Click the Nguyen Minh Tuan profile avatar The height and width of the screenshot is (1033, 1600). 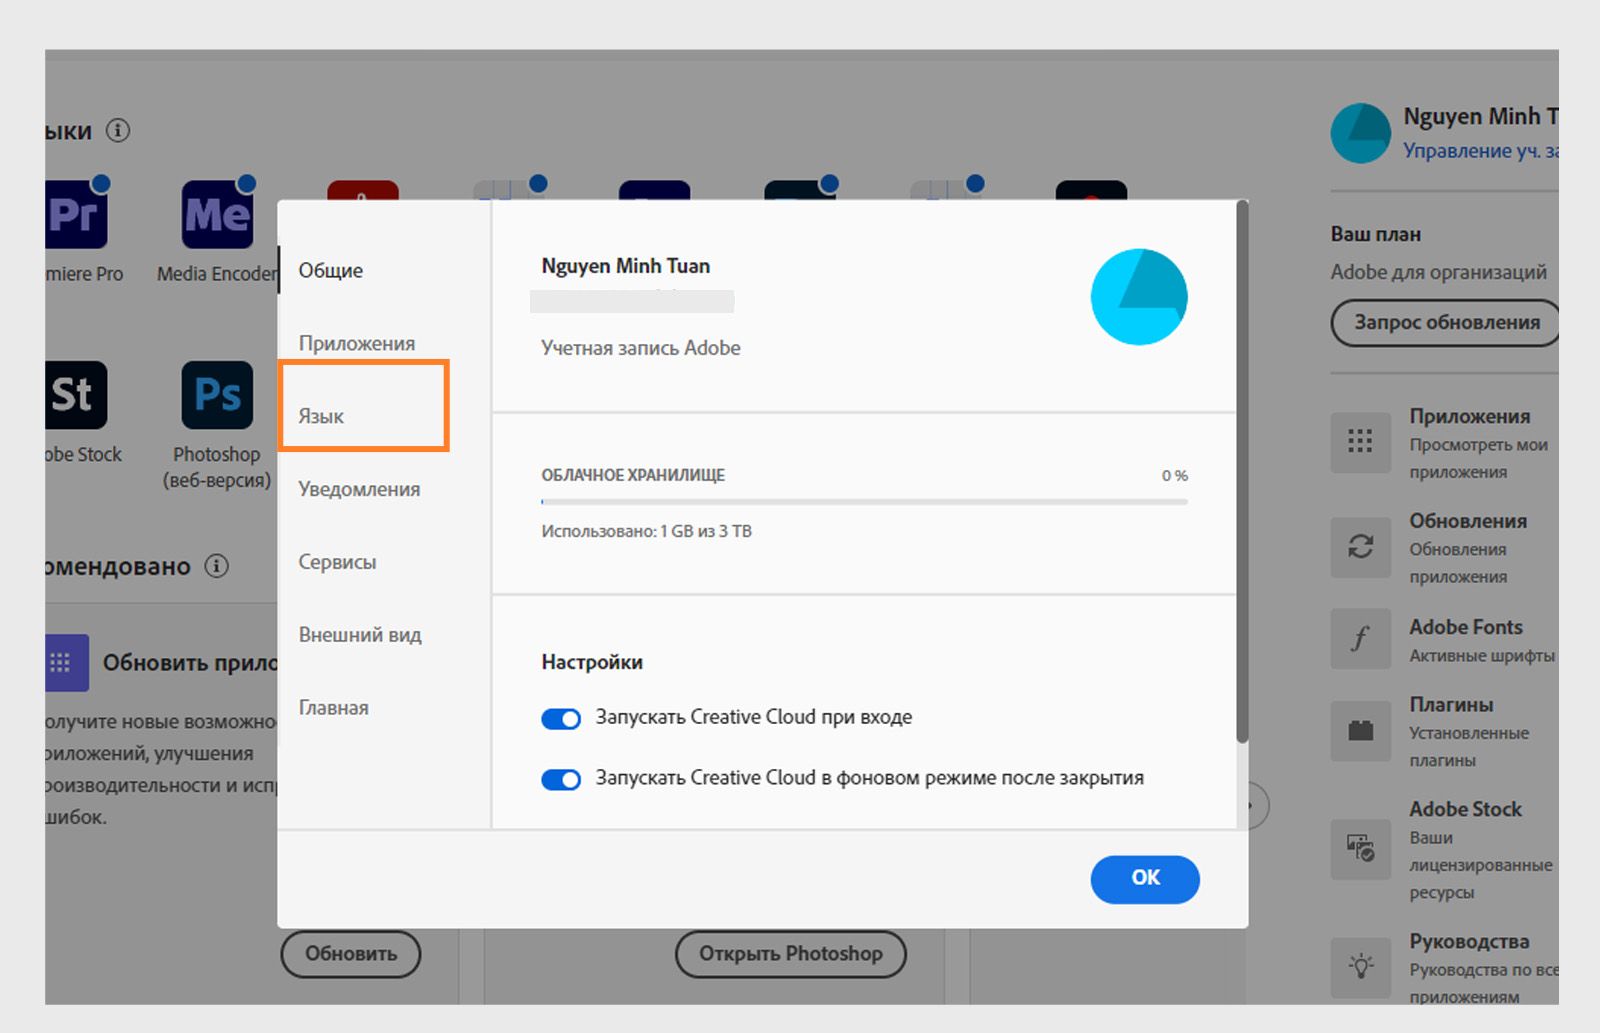point(1360,133)
